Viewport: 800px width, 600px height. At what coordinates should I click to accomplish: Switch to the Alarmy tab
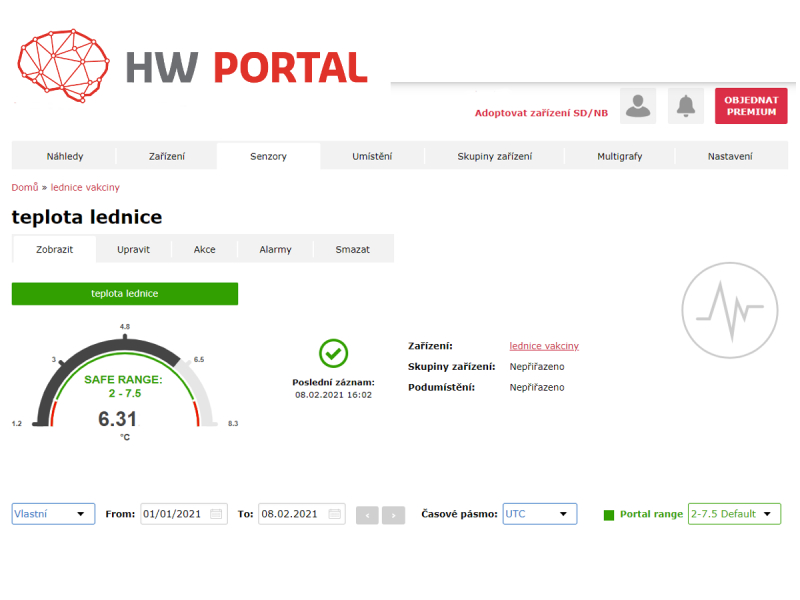click(x=275, y=249)
